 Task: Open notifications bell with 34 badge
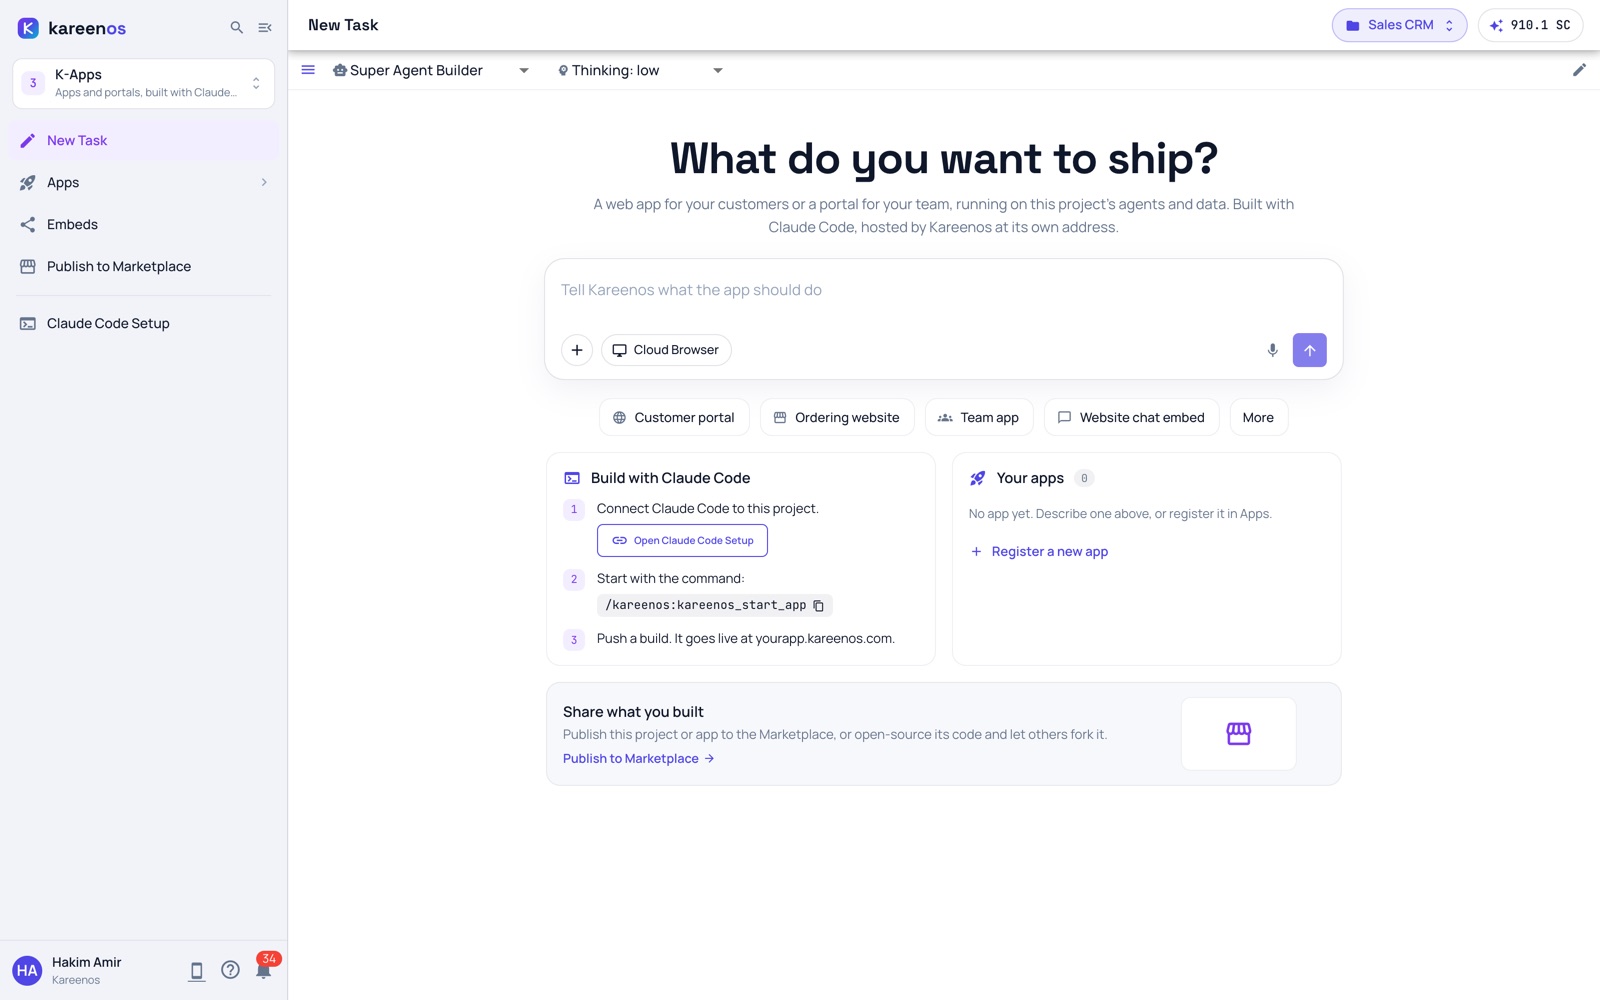click(x=264, y=969)
